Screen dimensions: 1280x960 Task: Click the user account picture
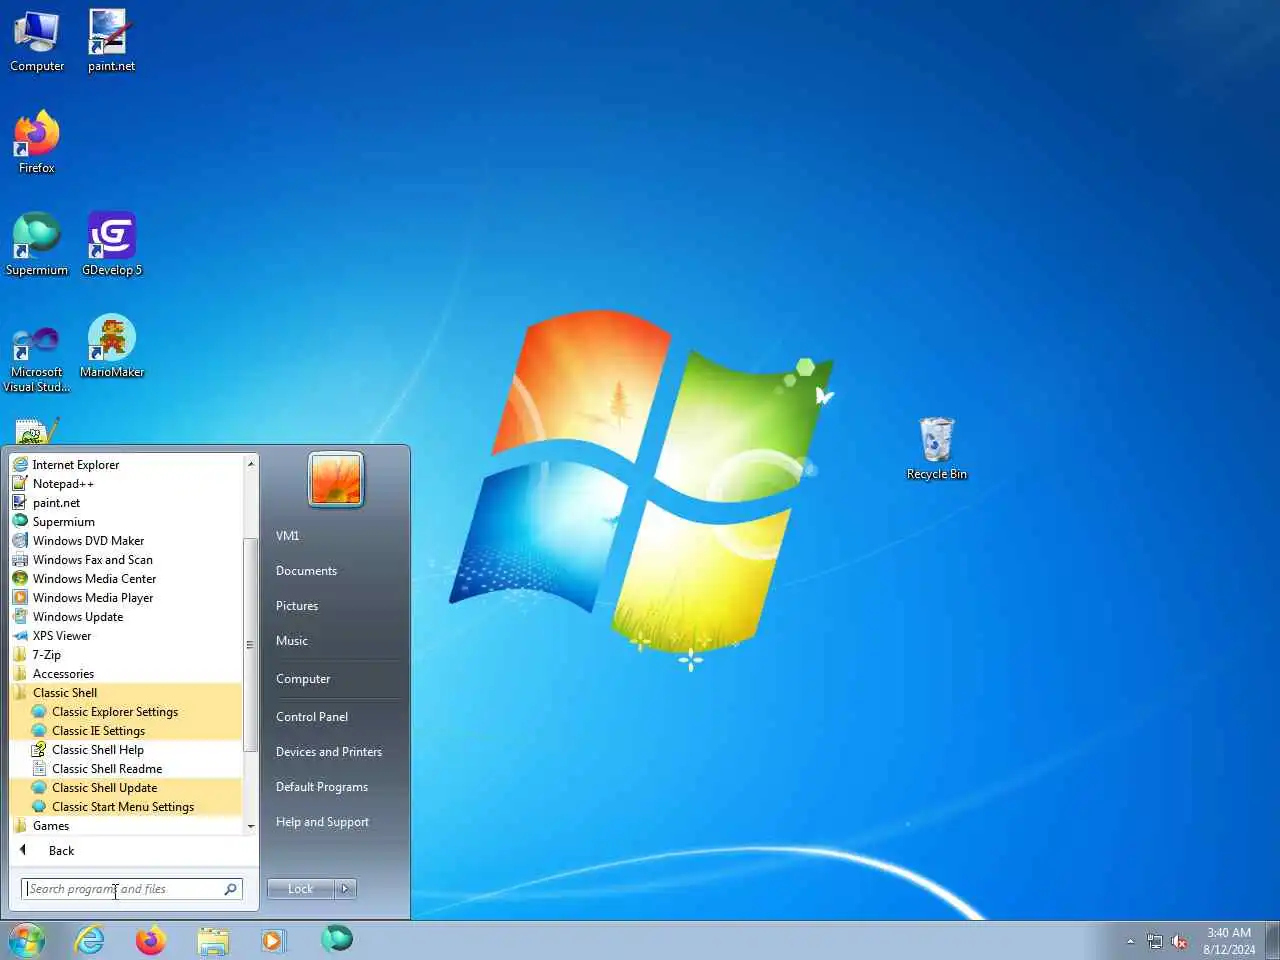(x=336, y=479)
